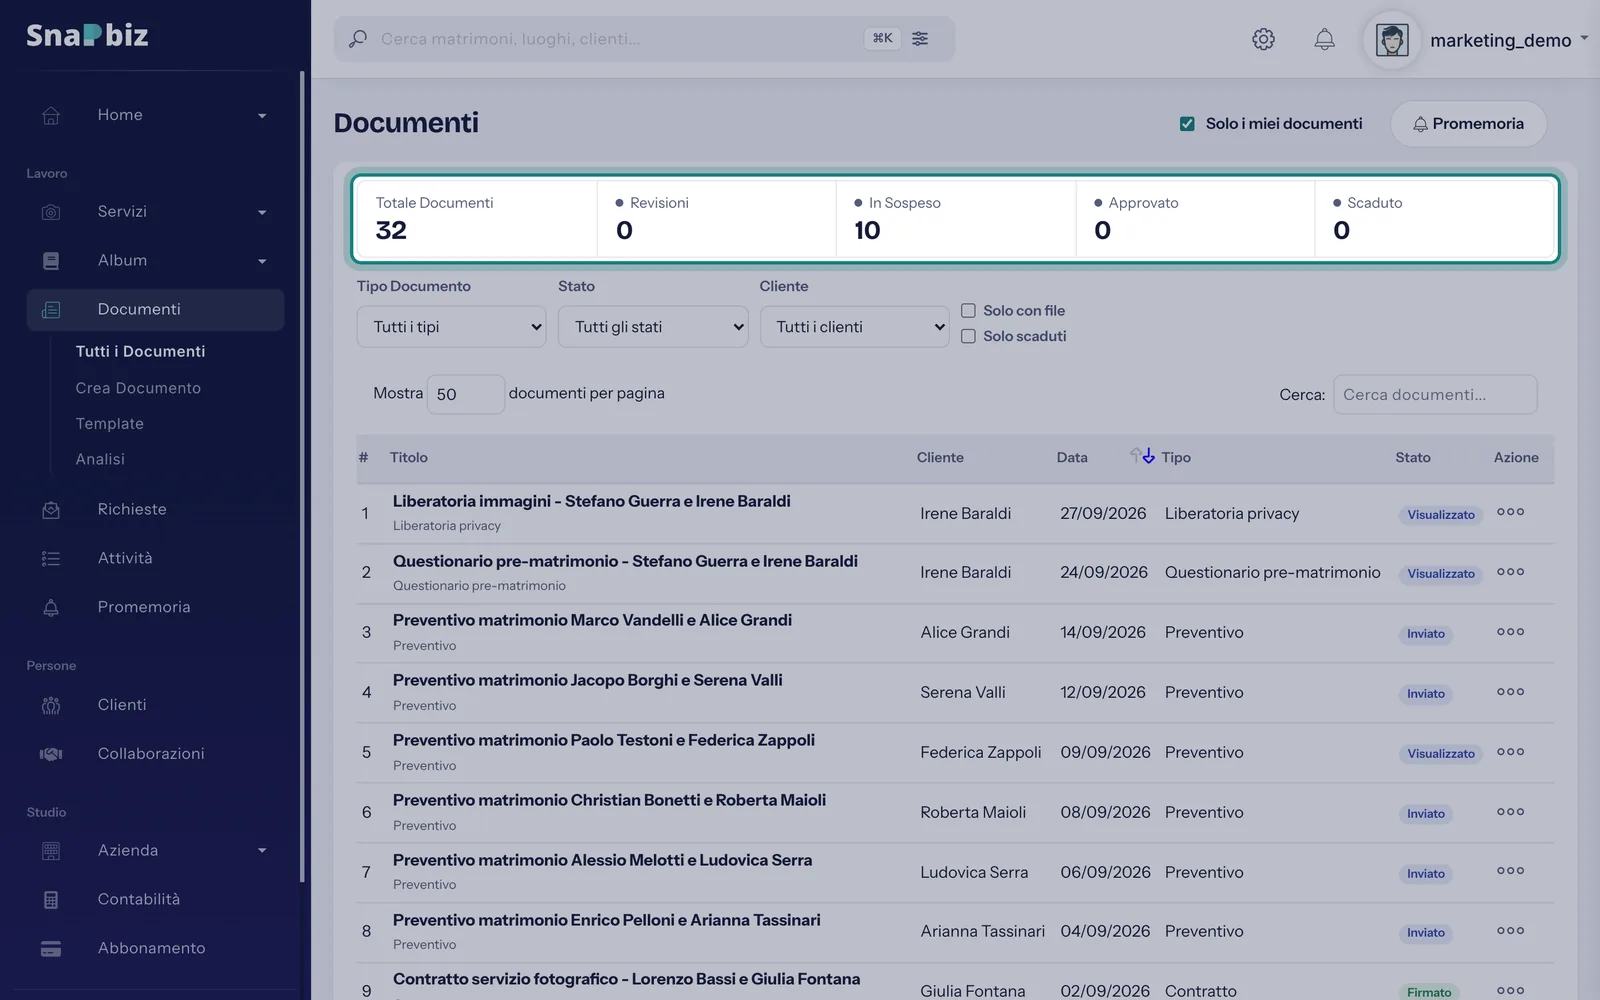Click the Richieste inbox icon
The height and width of the screenshot is (1000, 1600).
(x=51, y=510)
